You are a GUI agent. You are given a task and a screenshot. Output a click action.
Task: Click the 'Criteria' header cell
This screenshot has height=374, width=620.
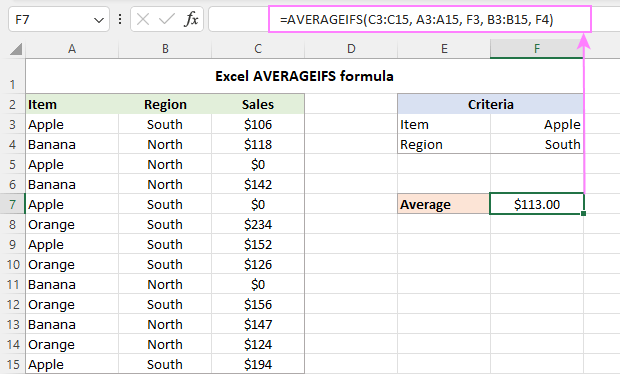tap(490, 104)
